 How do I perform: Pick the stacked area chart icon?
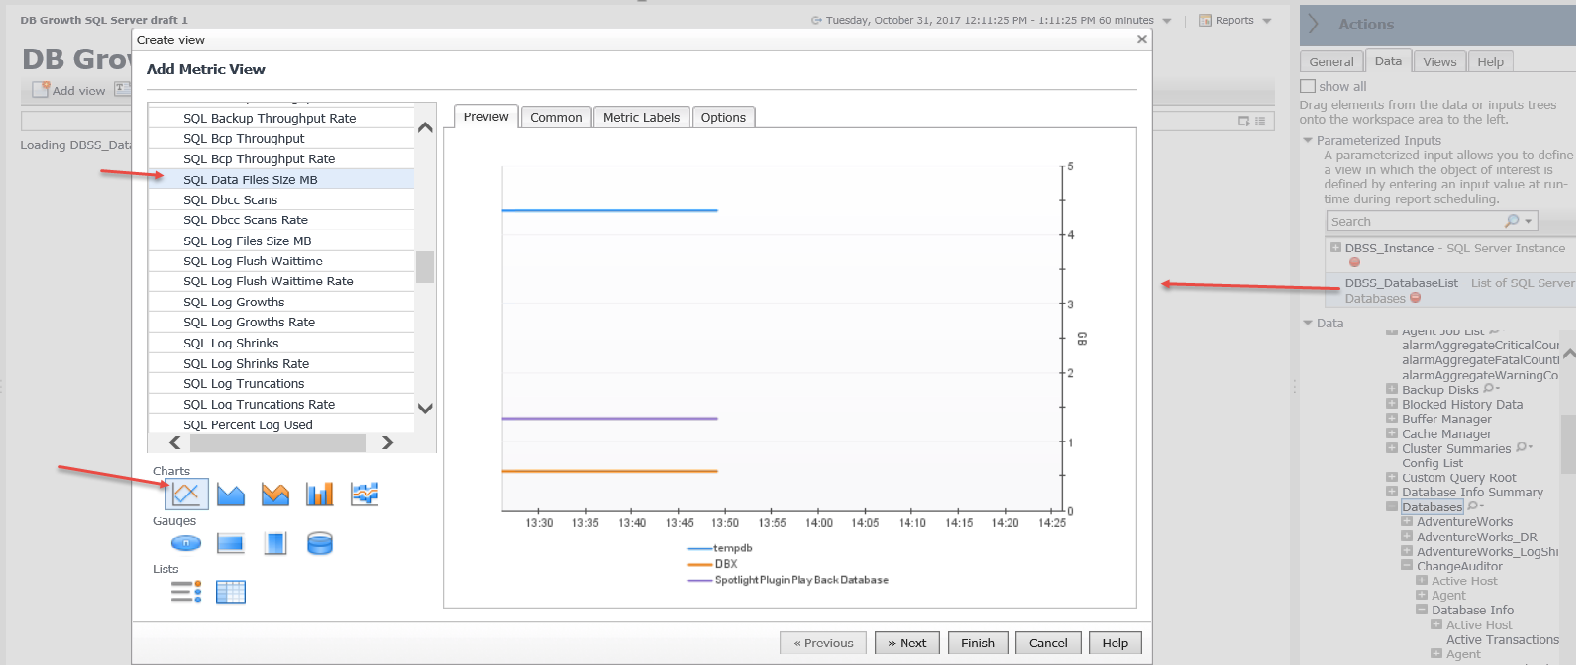(x=275, y=494)
